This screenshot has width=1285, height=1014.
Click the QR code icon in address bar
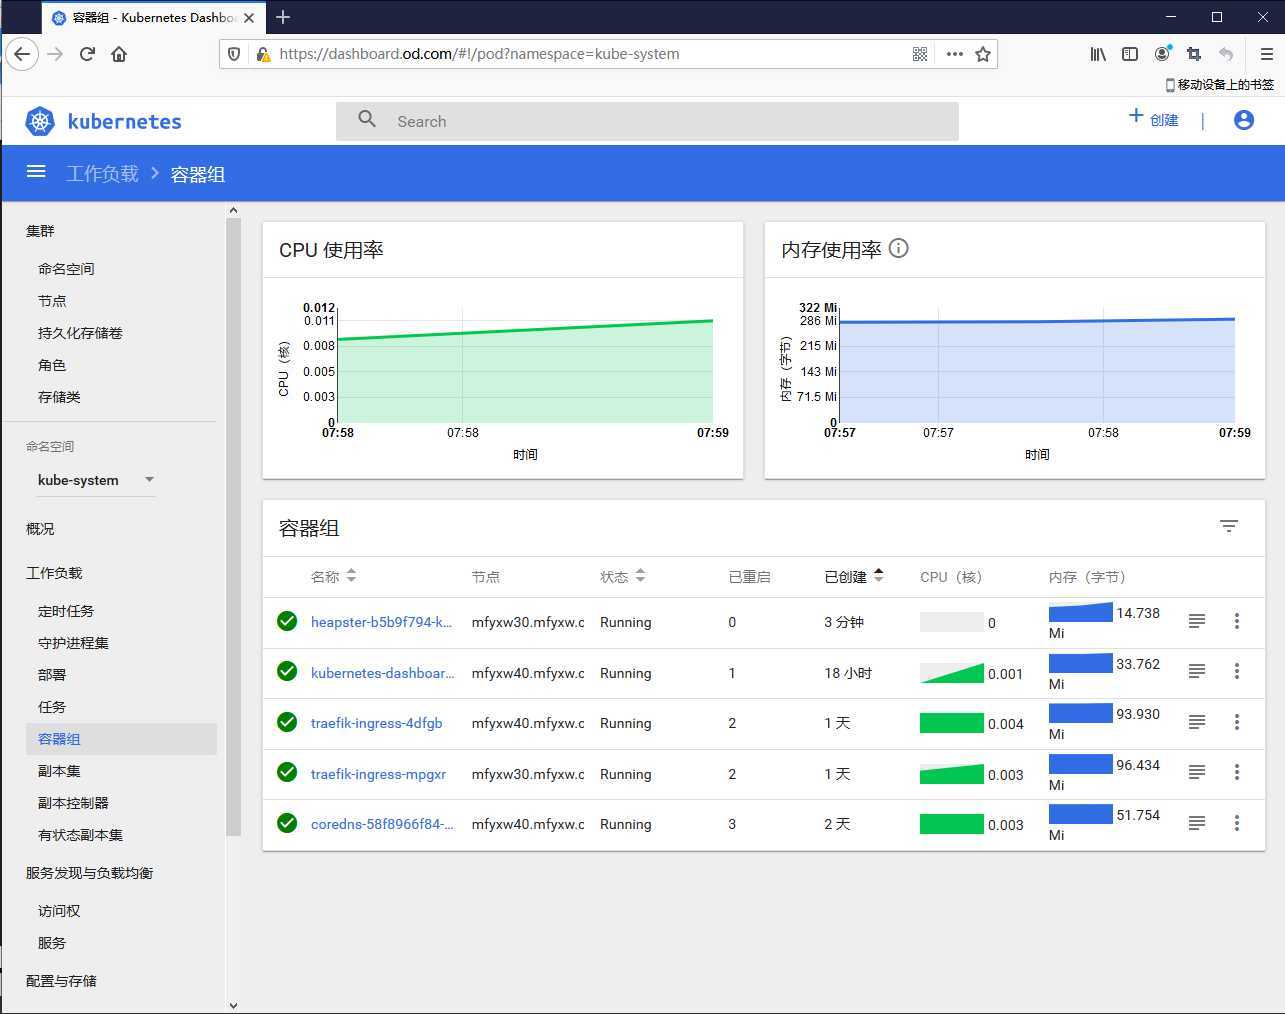(x=920, y=54)
